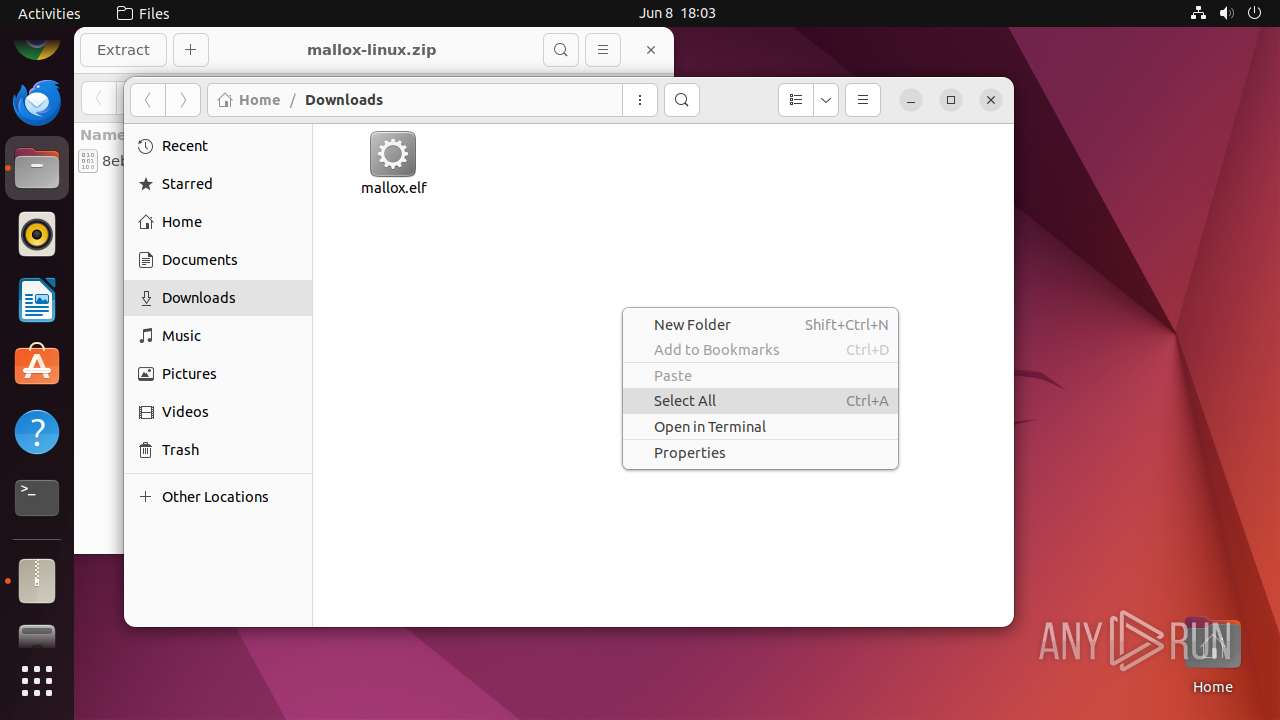Open Videos in the sidebar
The image size is (1280, 720).
coord(218,412)
